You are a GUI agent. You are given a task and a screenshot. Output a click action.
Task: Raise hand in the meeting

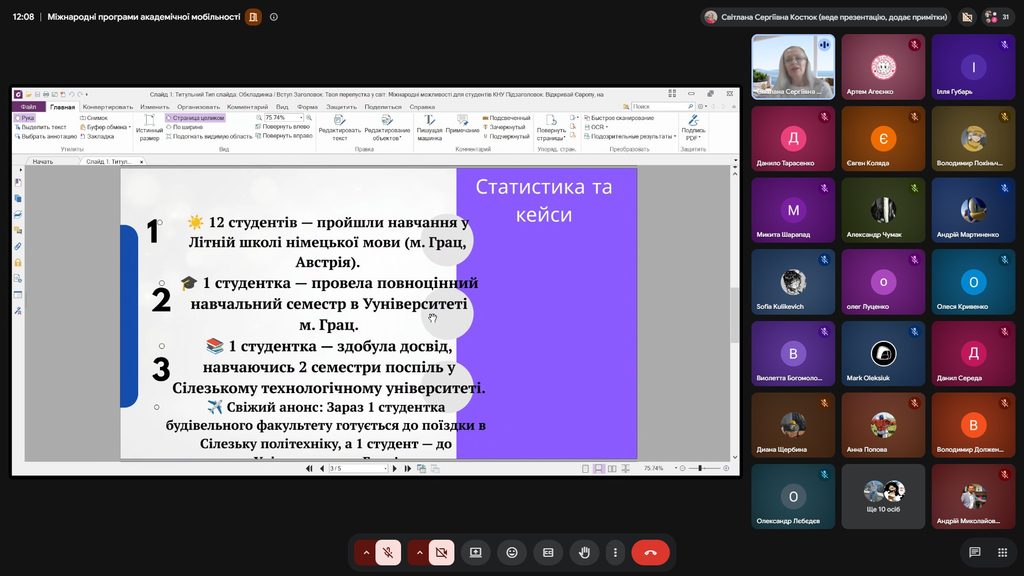click(x=584, y=552)
